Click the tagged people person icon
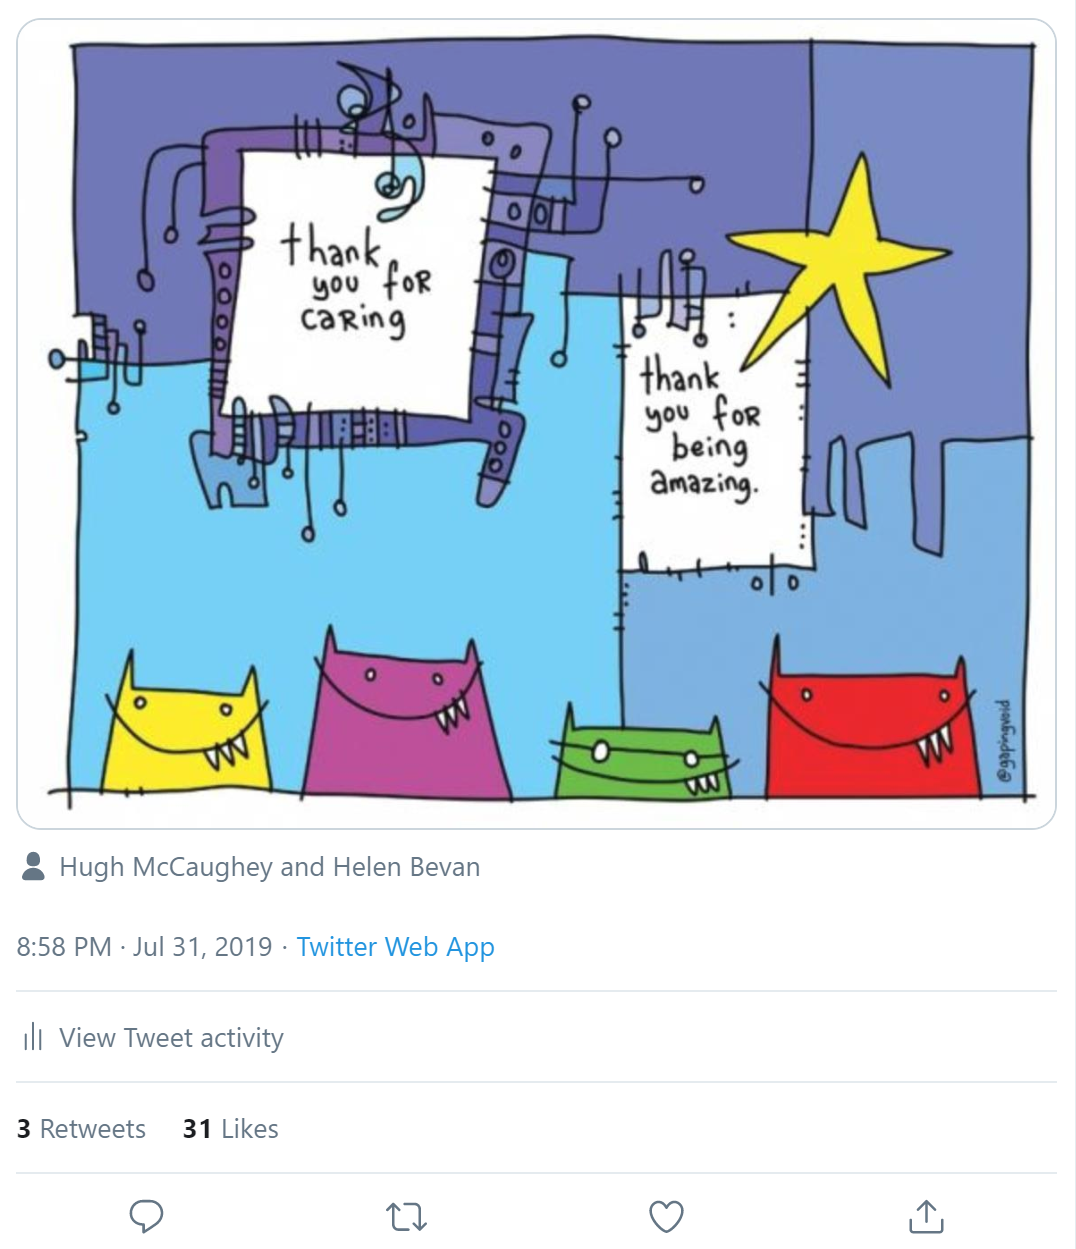 (x=33, y=866)
